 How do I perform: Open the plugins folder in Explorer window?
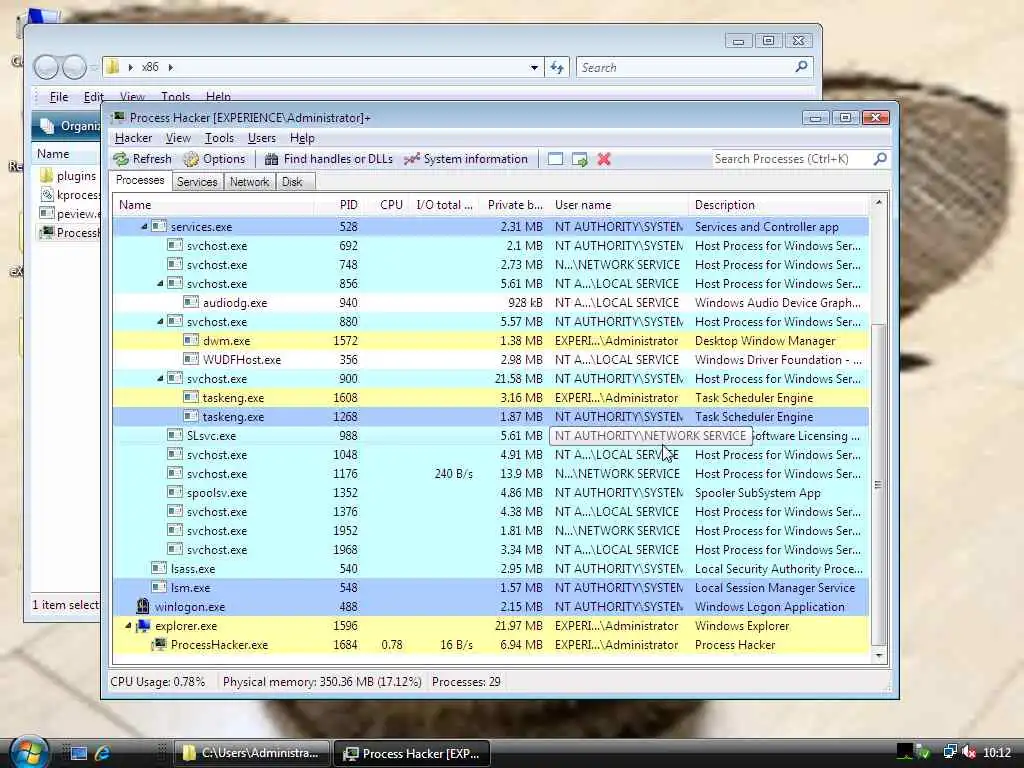point(68,176)
